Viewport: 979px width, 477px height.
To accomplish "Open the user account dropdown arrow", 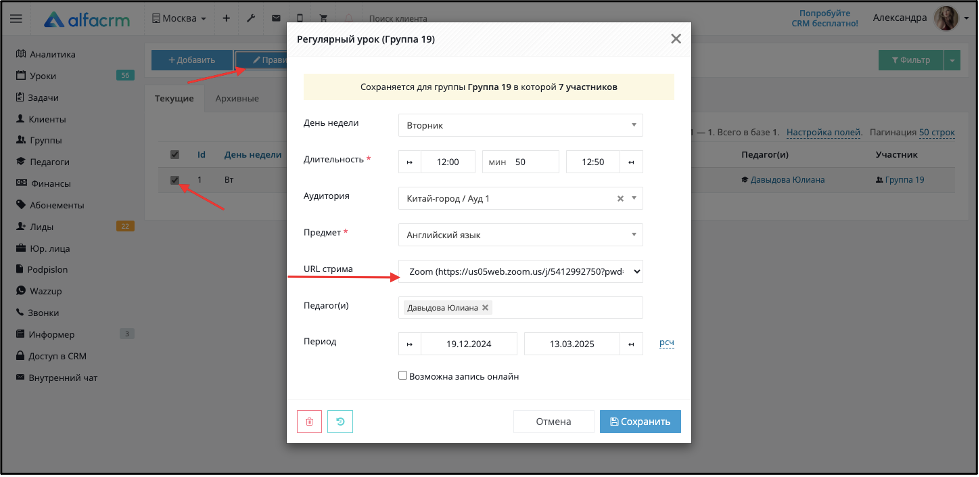I will click(967, 19).
